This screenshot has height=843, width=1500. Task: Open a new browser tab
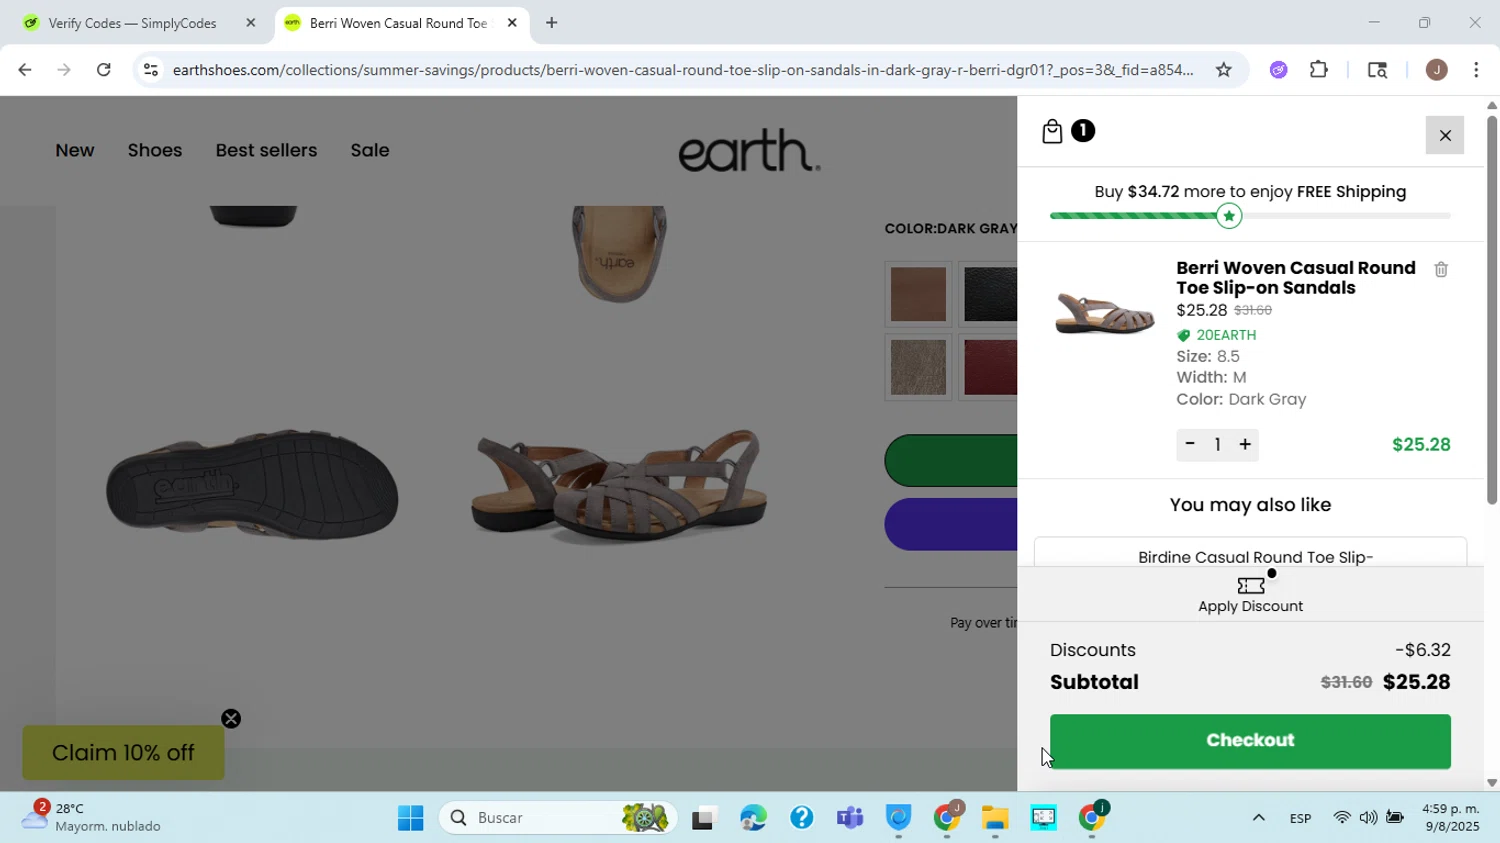(551, 23)
